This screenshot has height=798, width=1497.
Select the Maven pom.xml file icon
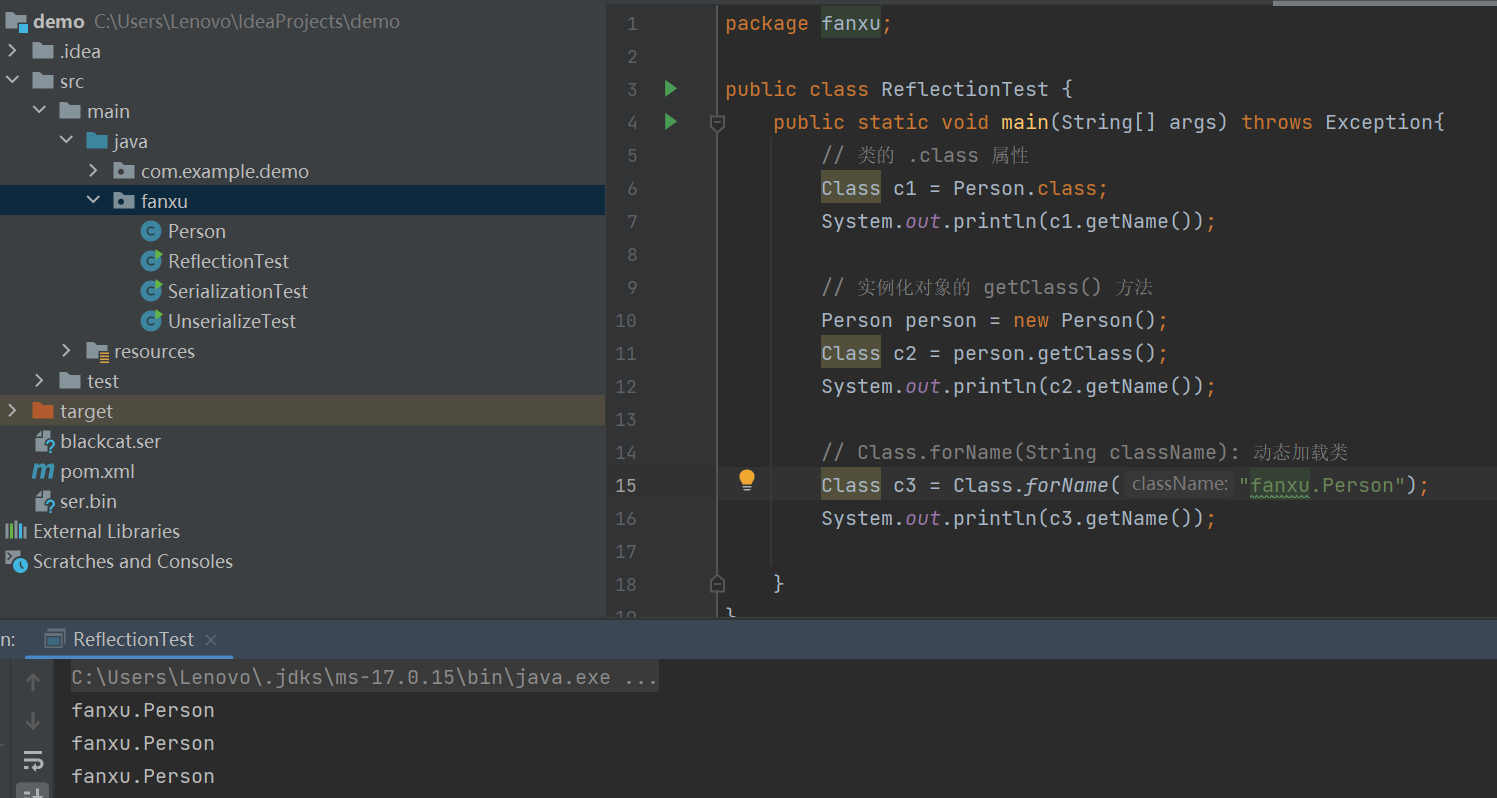pos(43,471)
